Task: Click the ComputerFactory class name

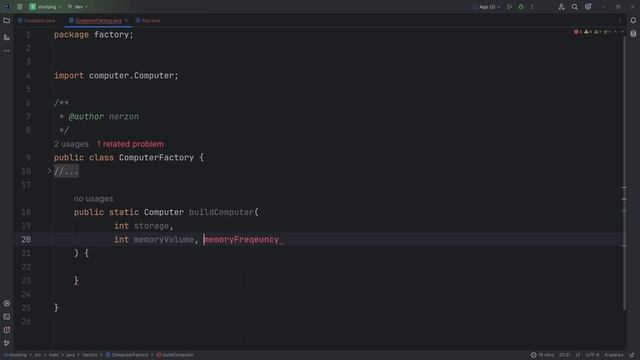Action: [x=156, y=158]
